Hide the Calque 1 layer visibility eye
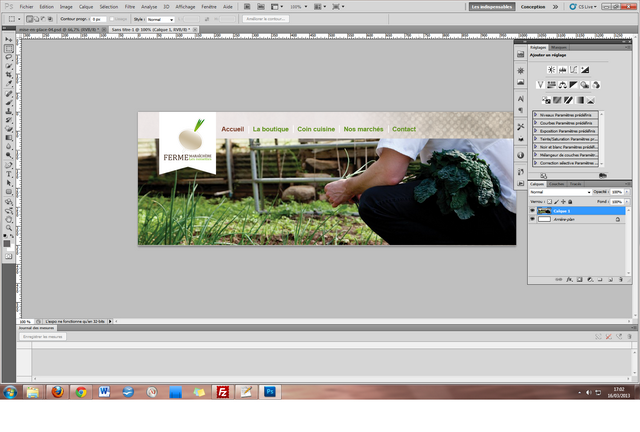Image resolution: width=640 pixels, height=432 pixels. tap(532, 211)
